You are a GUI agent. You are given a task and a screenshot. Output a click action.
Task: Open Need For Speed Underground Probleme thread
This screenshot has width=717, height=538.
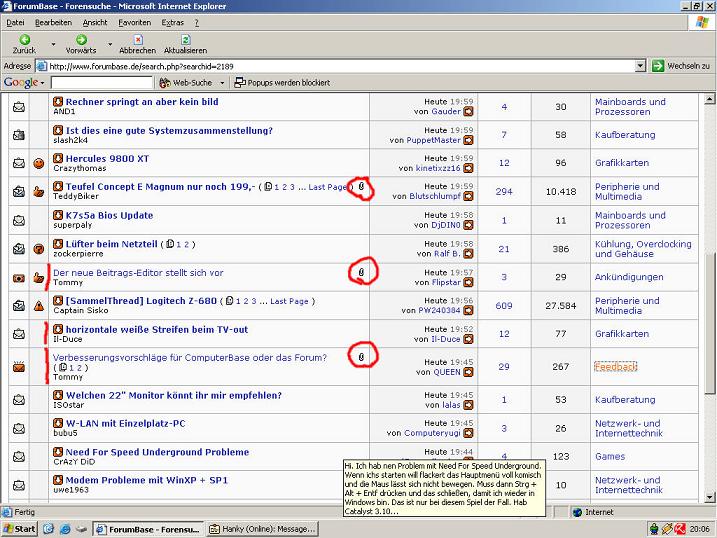click(x=157, y=452)
